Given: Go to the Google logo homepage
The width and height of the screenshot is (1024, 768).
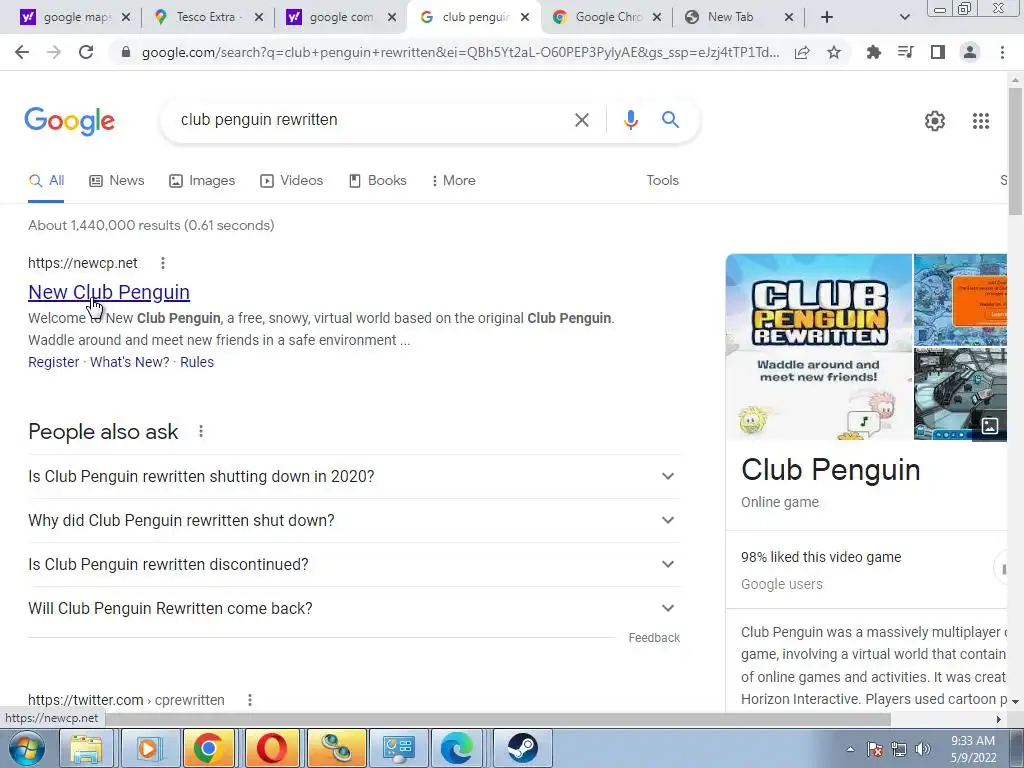Looking at the screenshot, I should pos(70,121).
